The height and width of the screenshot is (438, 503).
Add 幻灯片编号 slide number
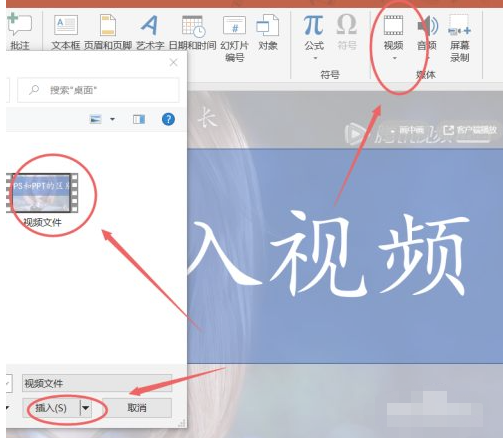235,38
